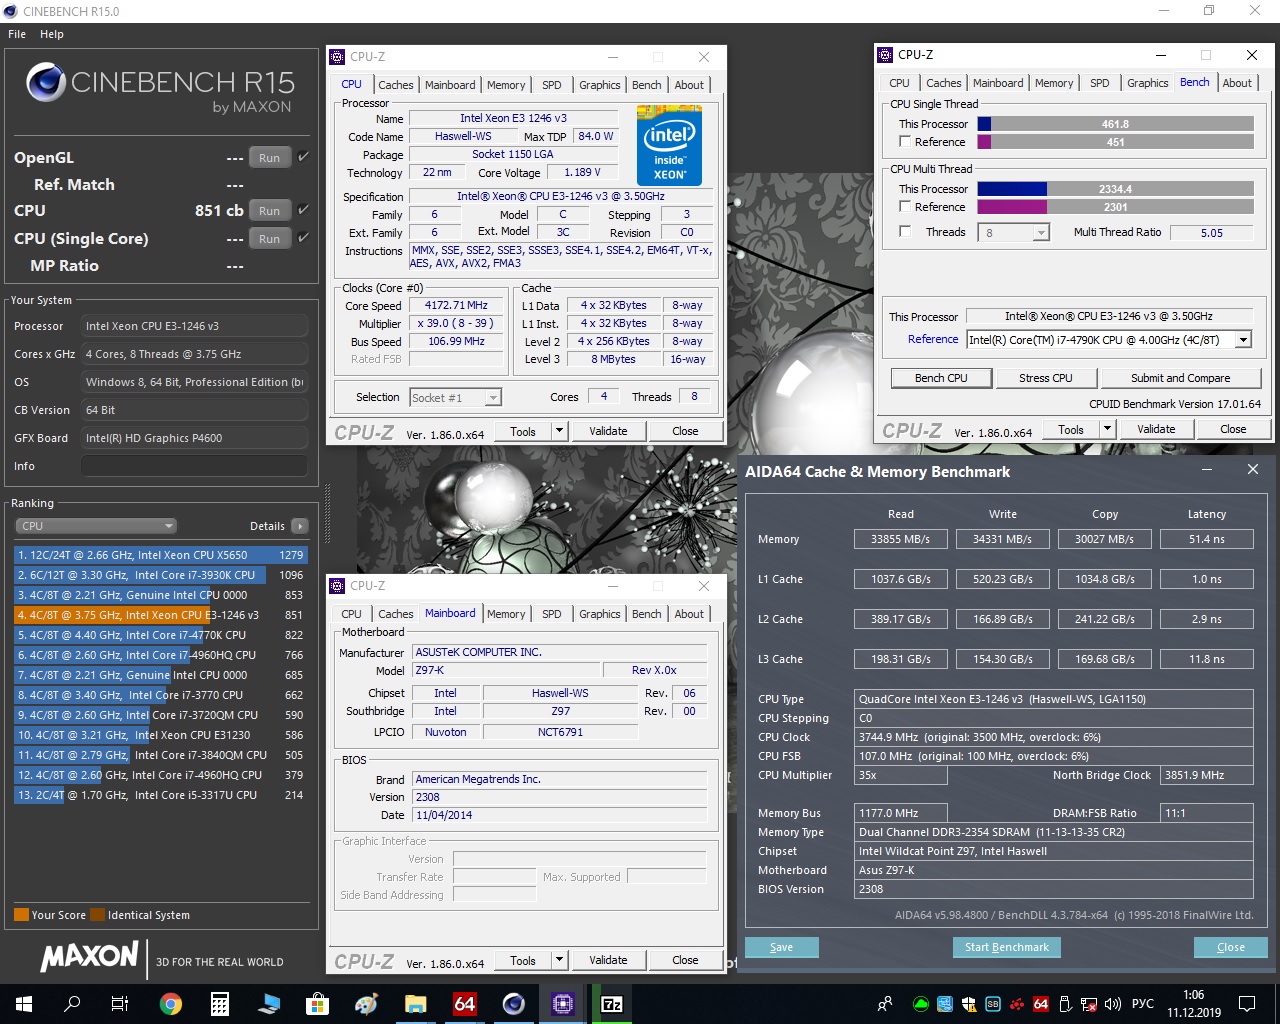The image size is (1280, 1024).
Task: Click Submit and Compare button
Action: 1181,378
